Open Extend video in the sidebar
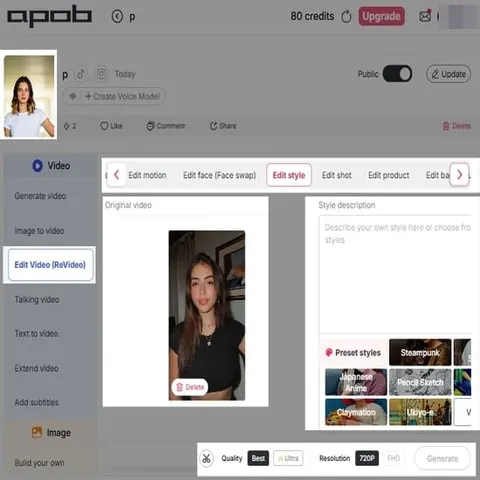 [36, 368]
